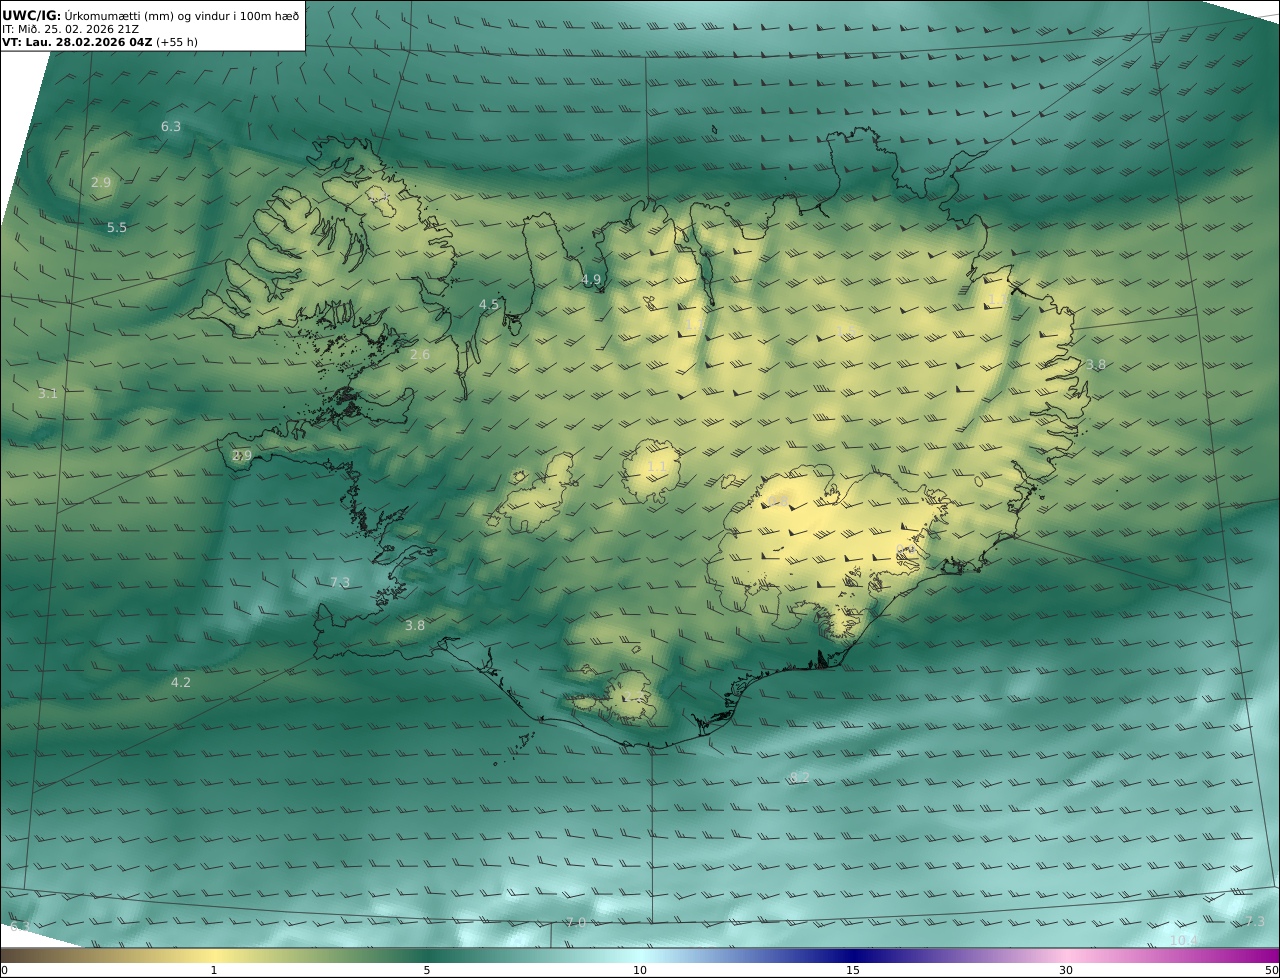
Task: Select the init time line "IT: Mið. 25. 02. 2026 21Z"
Action: 70,29
